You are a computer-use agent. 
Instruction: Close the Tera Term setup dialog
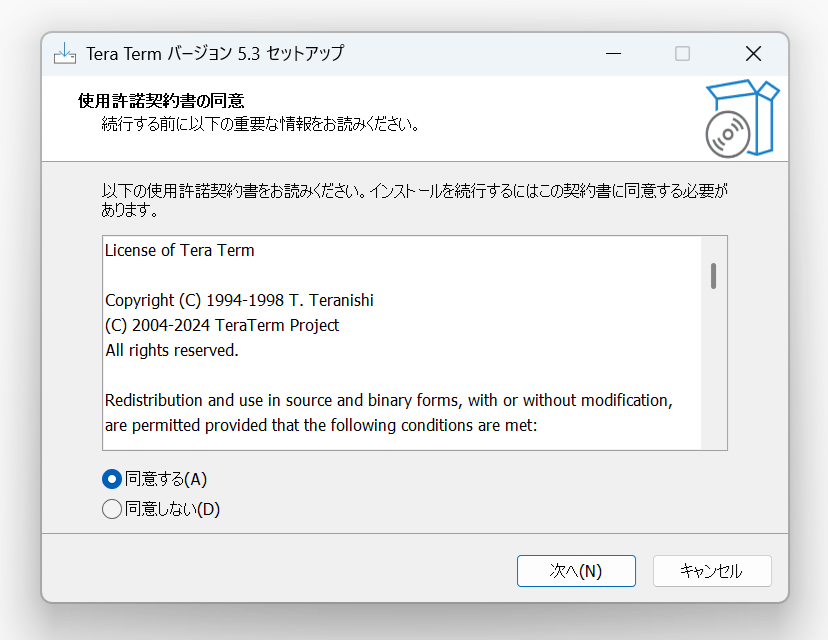click(753, 54)
